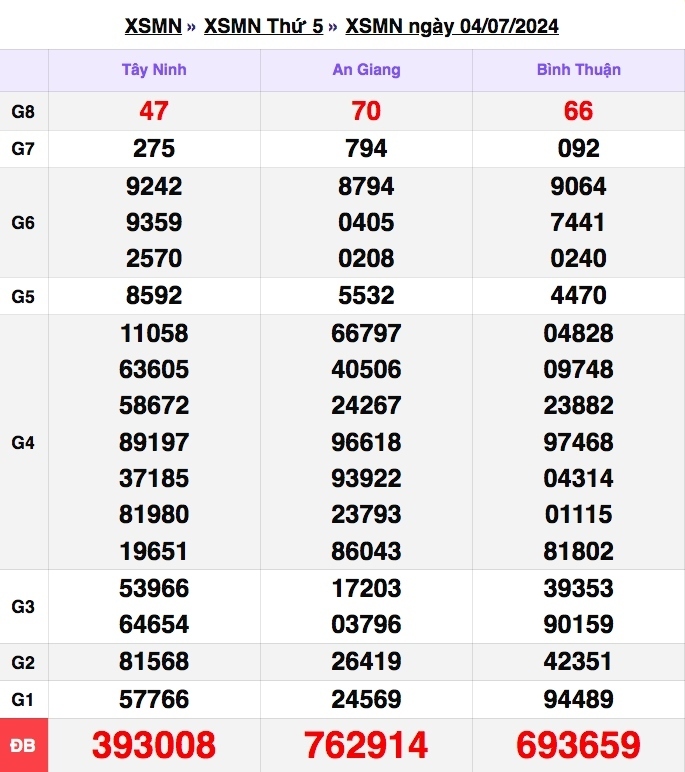This screenshot has height=772, width=685.
Task: Select G5 result 5532
Action: (366, 295)
